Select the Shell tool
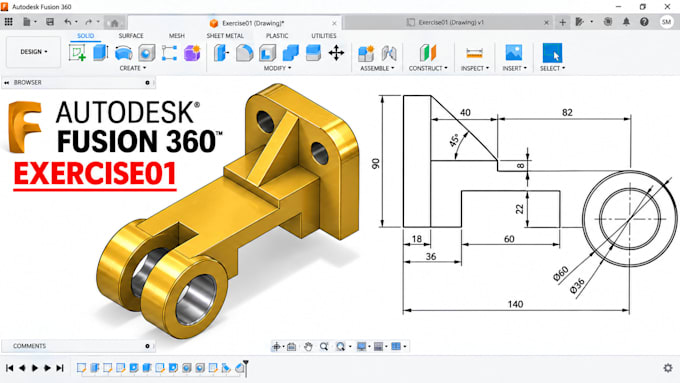This screenshot has width=680, height=383. coord(267,53)
